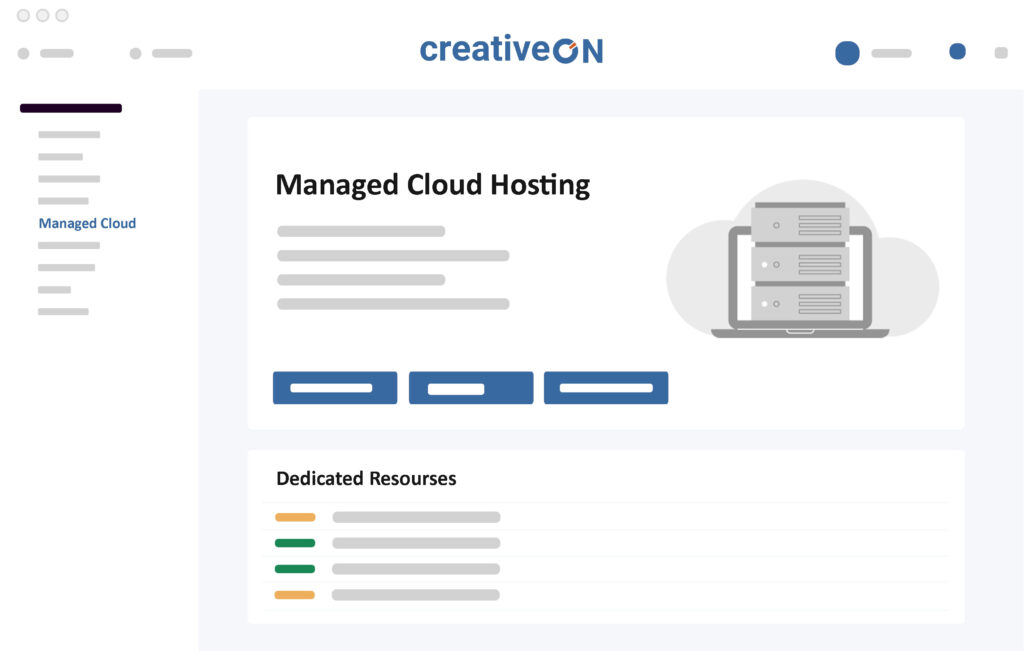The width and height of the screenshot is (1024, 651).
Task: Toggle the green badge on the second resource row
Action: pos(295,543)
